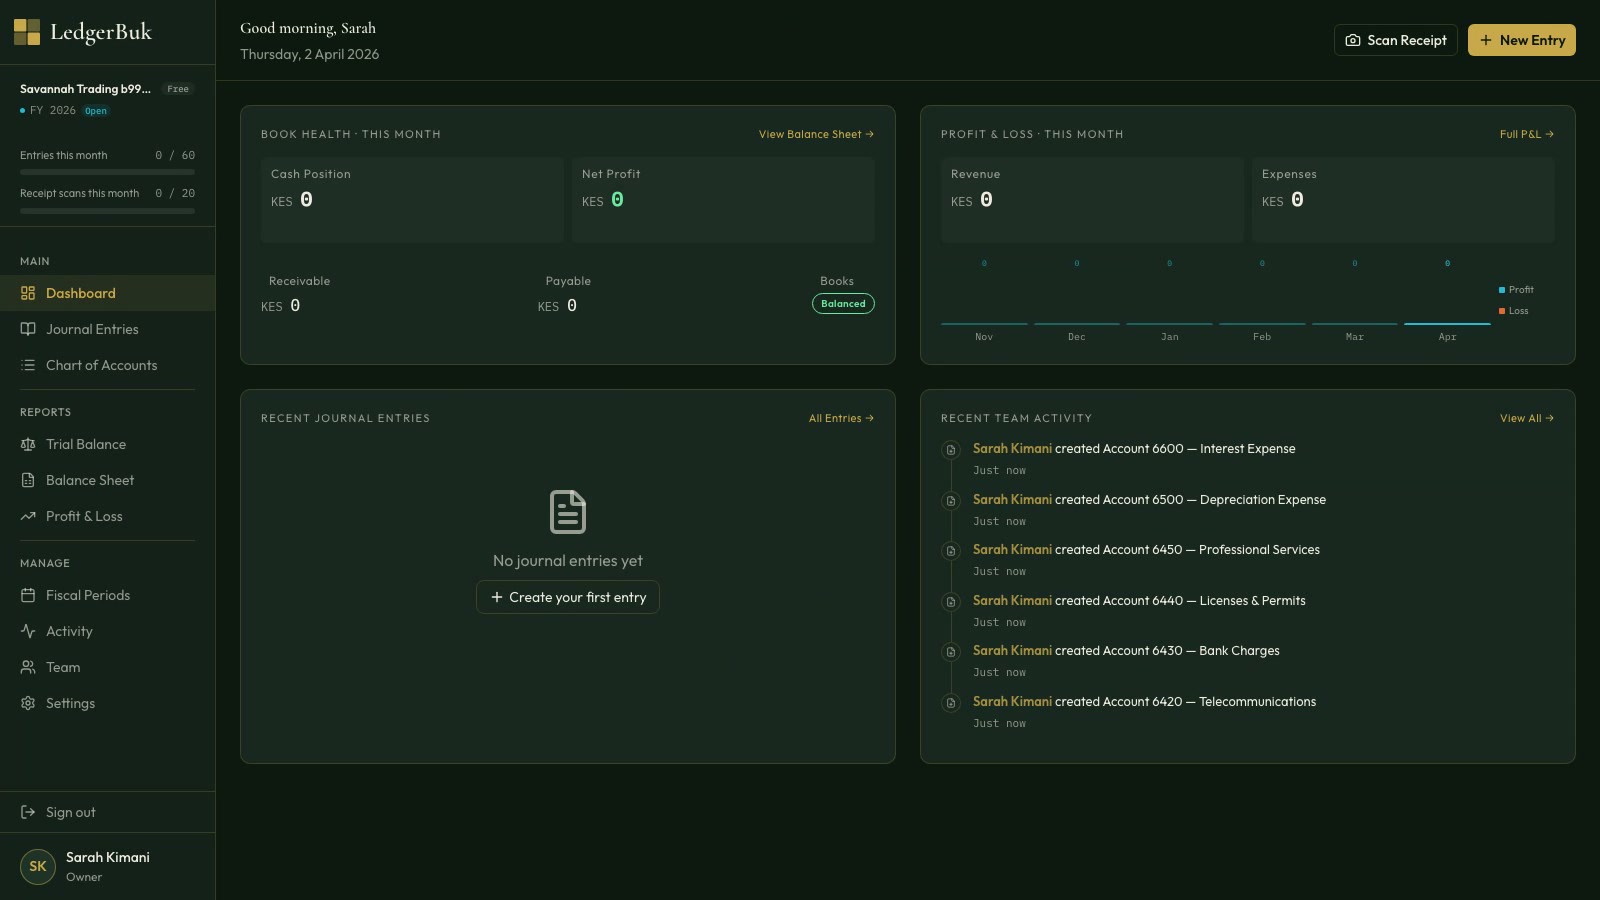Click the Entries this month progress bar
The image size is (1600, 900).
pos(107,172)
